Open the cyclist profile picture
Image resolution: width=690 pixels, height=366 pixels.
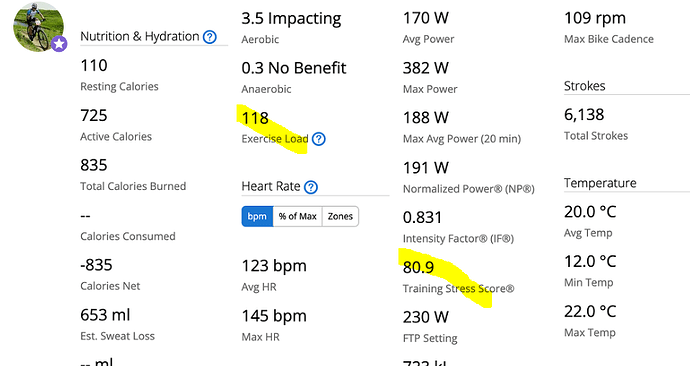point(38,27)
